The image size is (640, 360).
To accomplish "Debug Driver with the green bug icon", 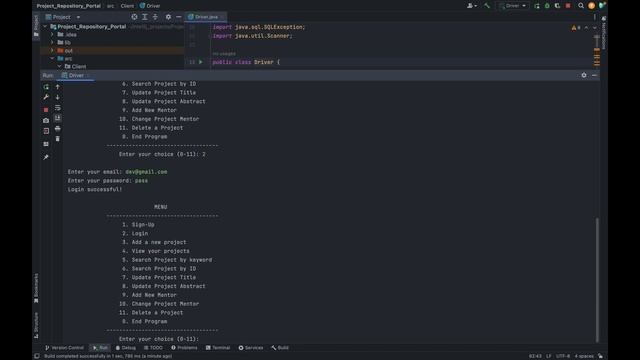I will click(x=547, y=6).
